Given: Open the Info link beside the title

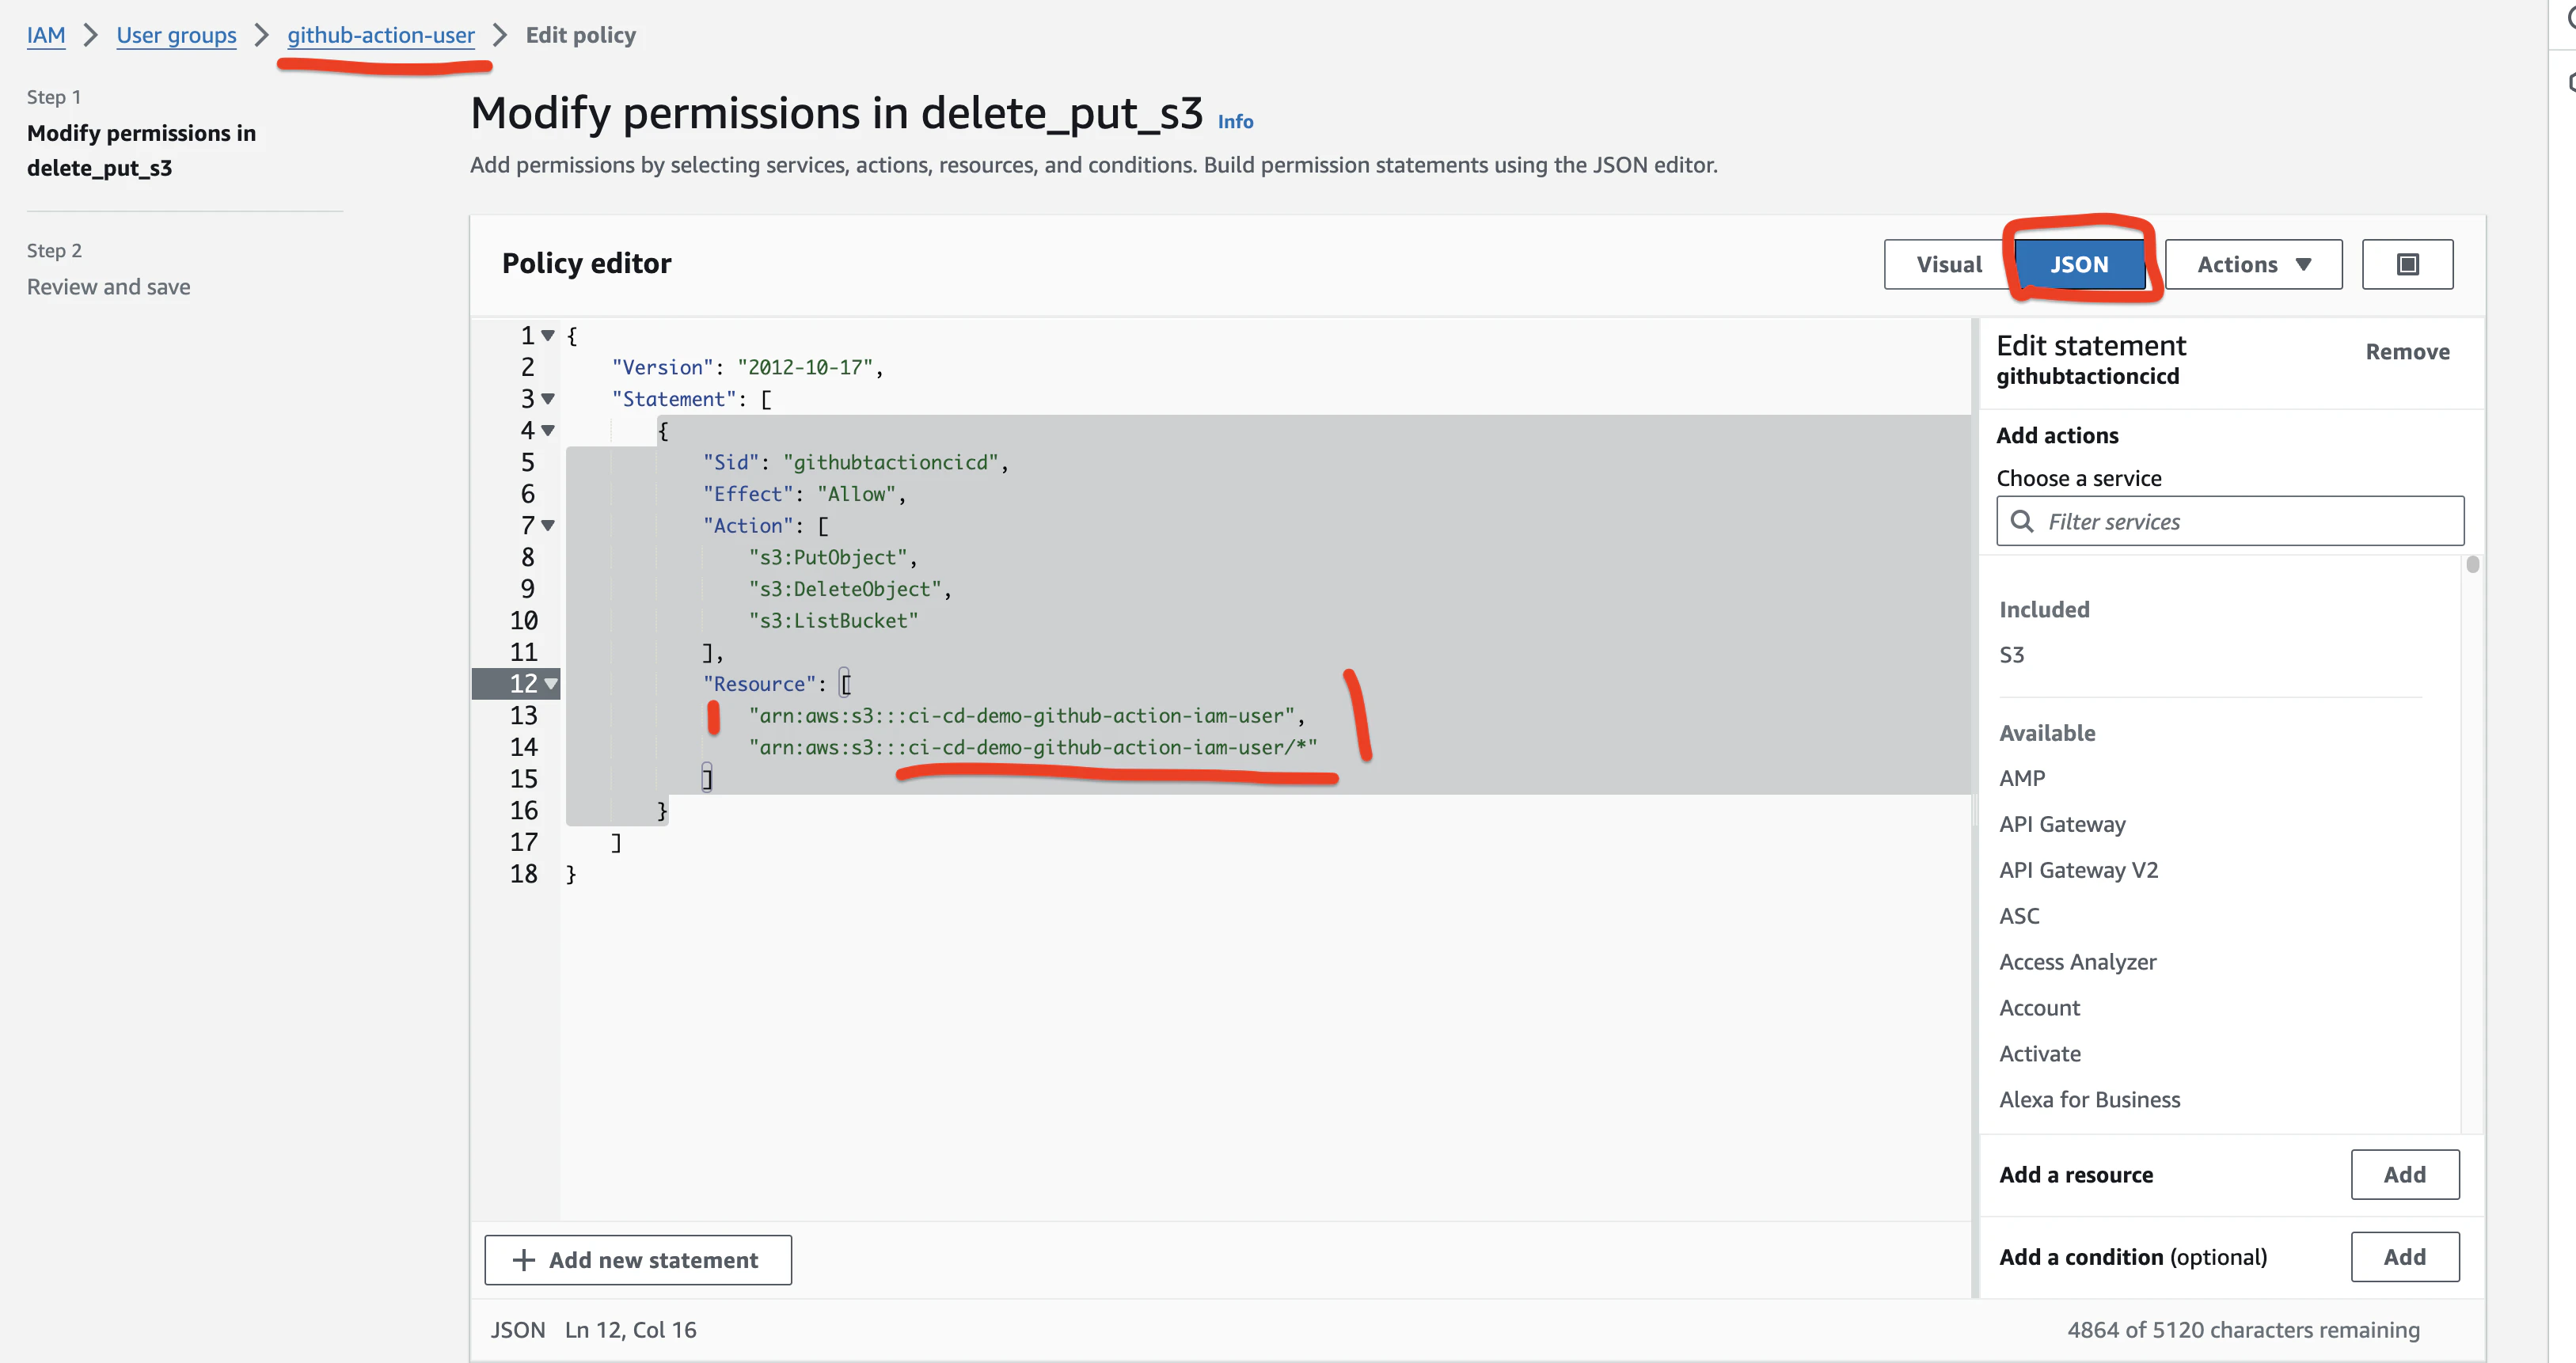Looking at the screenshot, I should pyautogui.click(x=1235, y=121).
